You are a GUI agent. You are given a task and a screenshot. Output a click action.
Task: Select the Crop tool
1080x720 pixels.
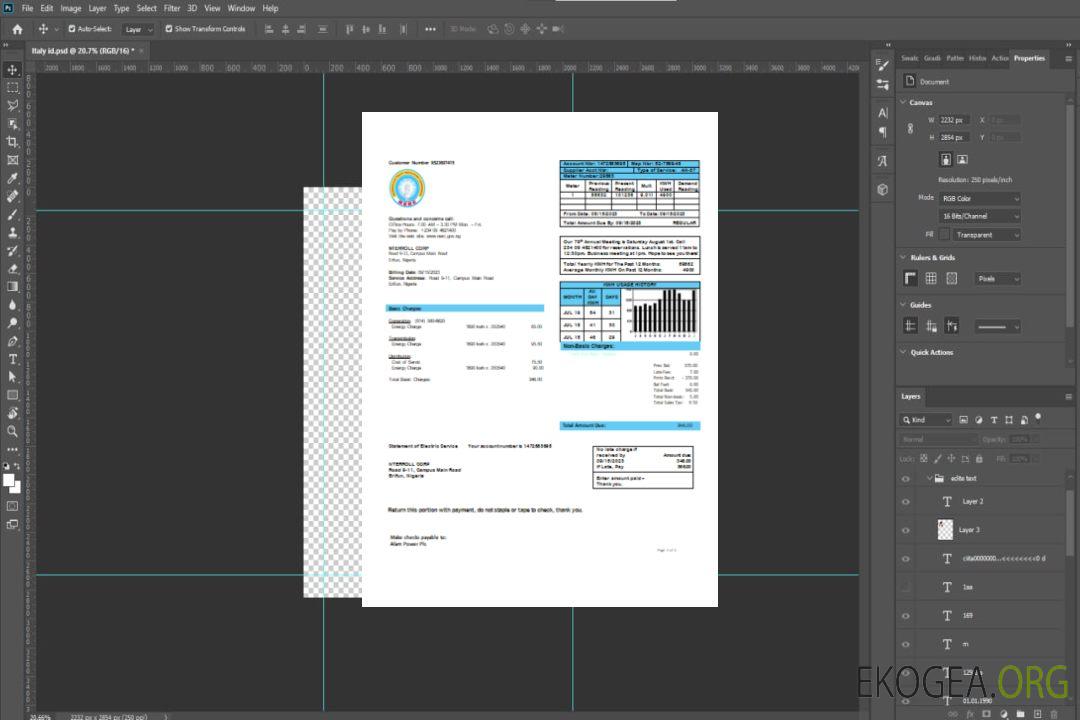coord(13,142)
